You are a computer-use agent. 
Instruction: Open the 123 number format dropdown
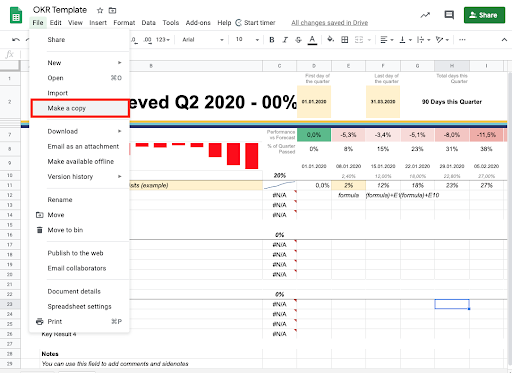(163, 40)
